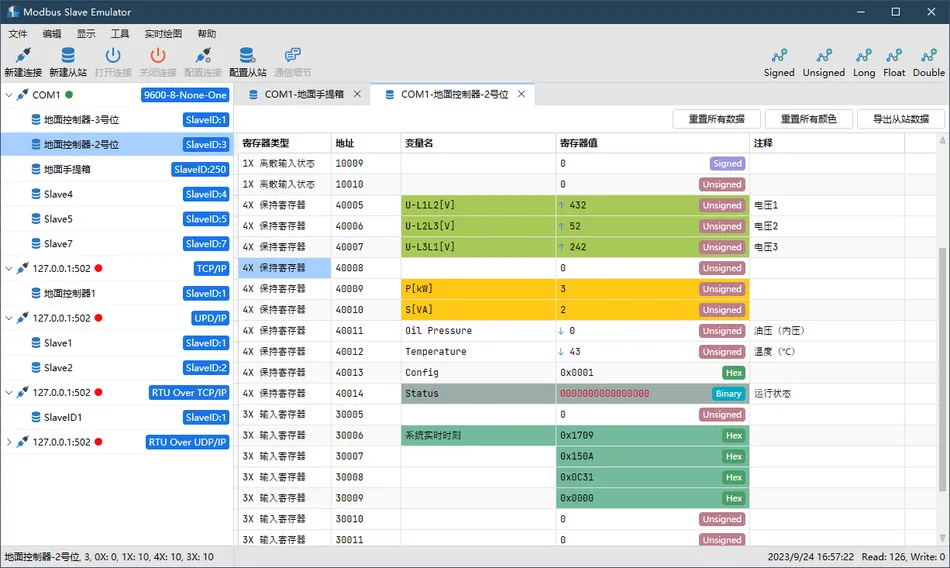Click the 新建从站 toolbar icon
Screen dimensions: 950x568
(x=68, y=56)
